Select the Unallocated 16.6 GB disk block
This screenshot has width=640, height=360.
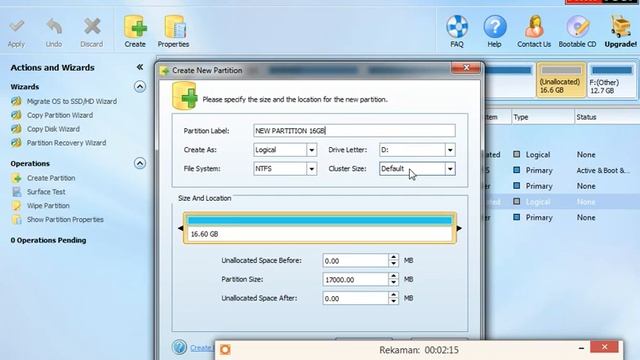point(560,80)
